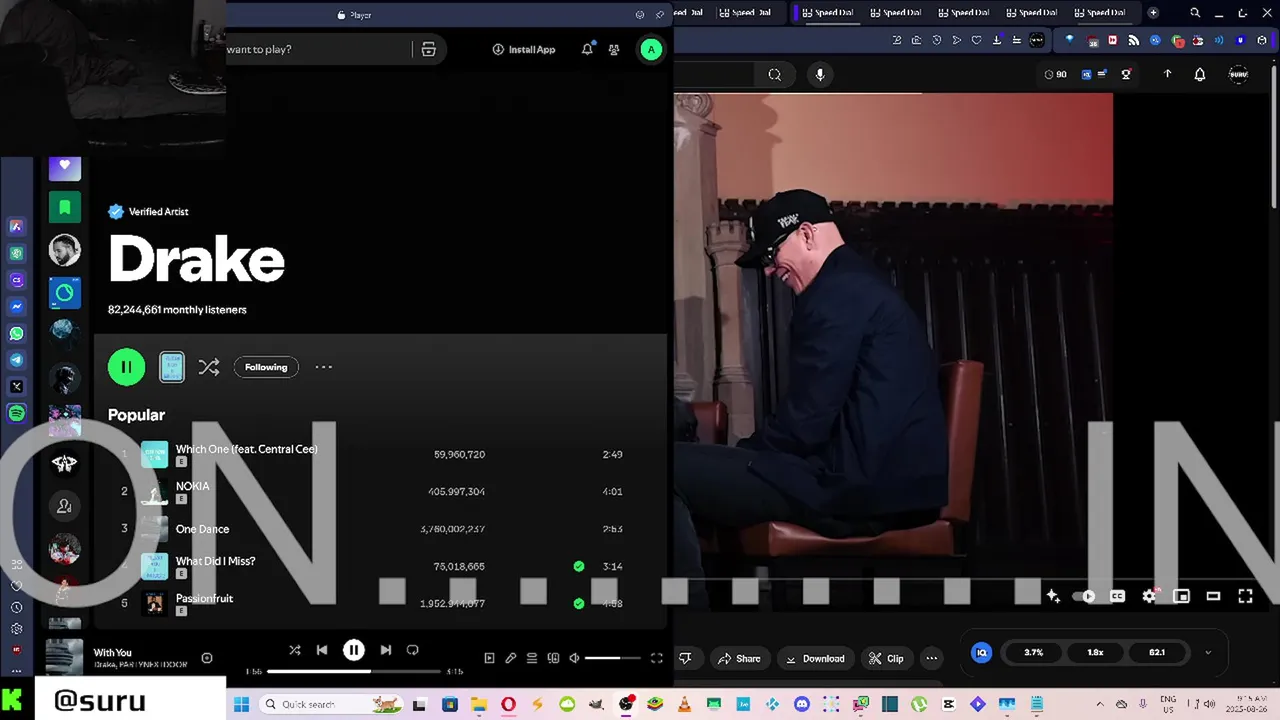Click Install App in Spotify header
The width and height of the screenshot is (1280, 720).
(x=524, y=49)
